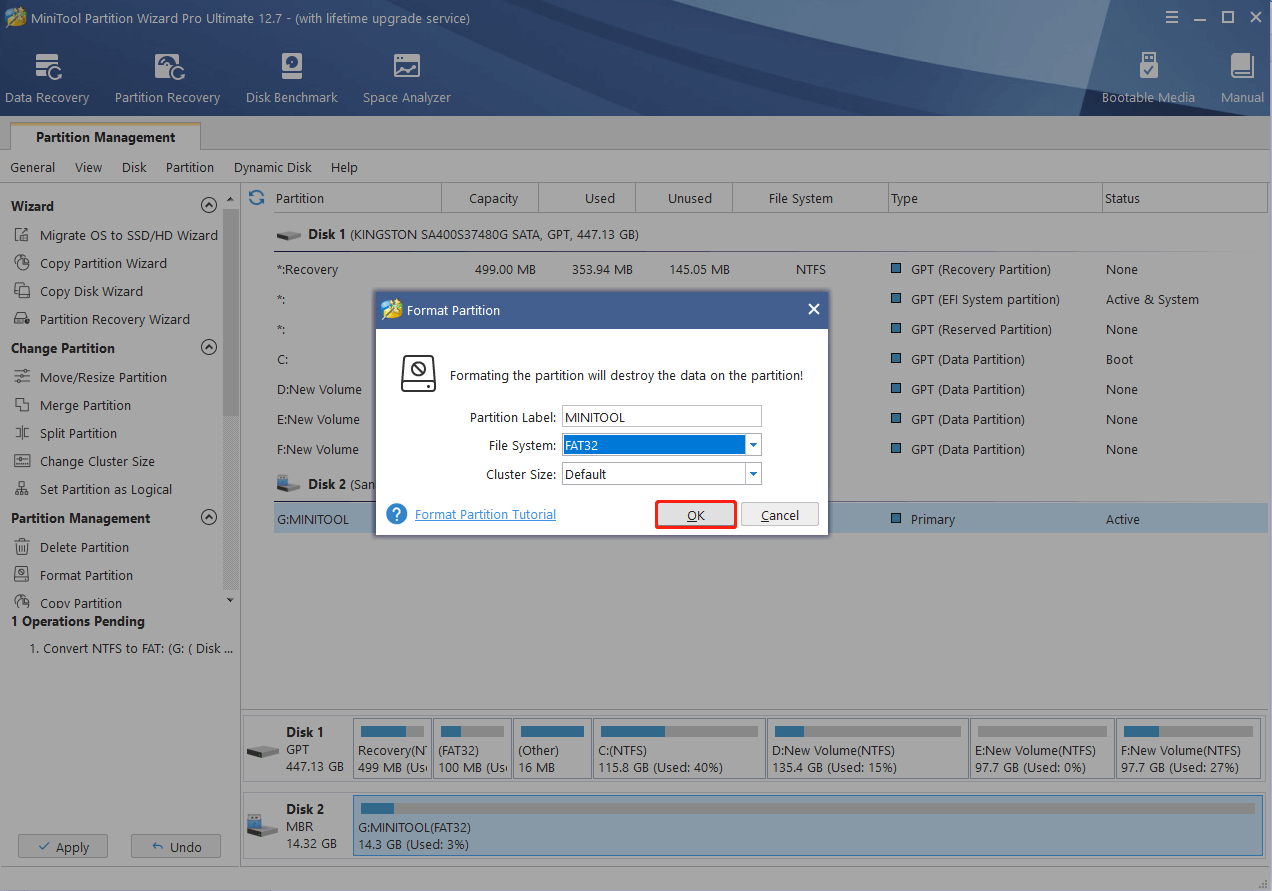
Task: Select D:New Volume(NTFS) block in disk map
Action: pyautogui.click(x=867, y=748)
